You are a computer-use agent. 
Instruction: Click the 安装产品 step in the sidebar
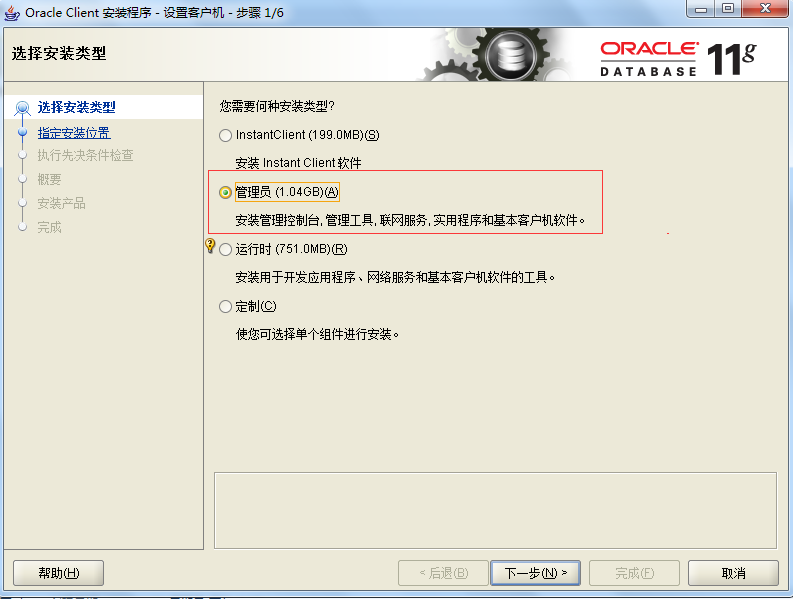(61, 203)
